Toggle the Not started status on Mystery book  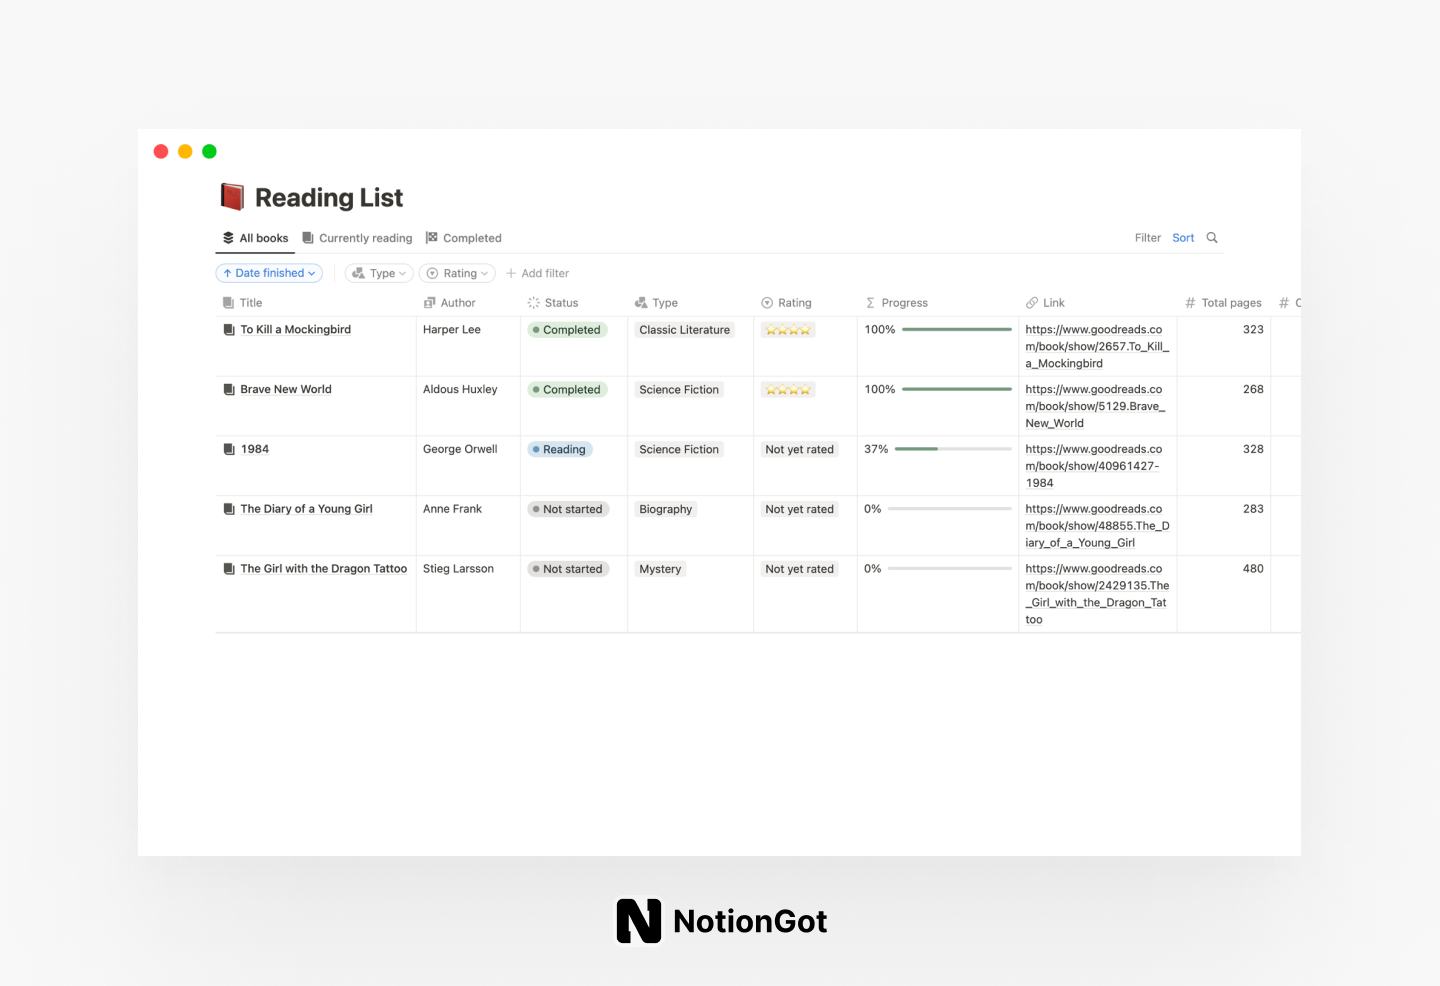tap(568, 568)
